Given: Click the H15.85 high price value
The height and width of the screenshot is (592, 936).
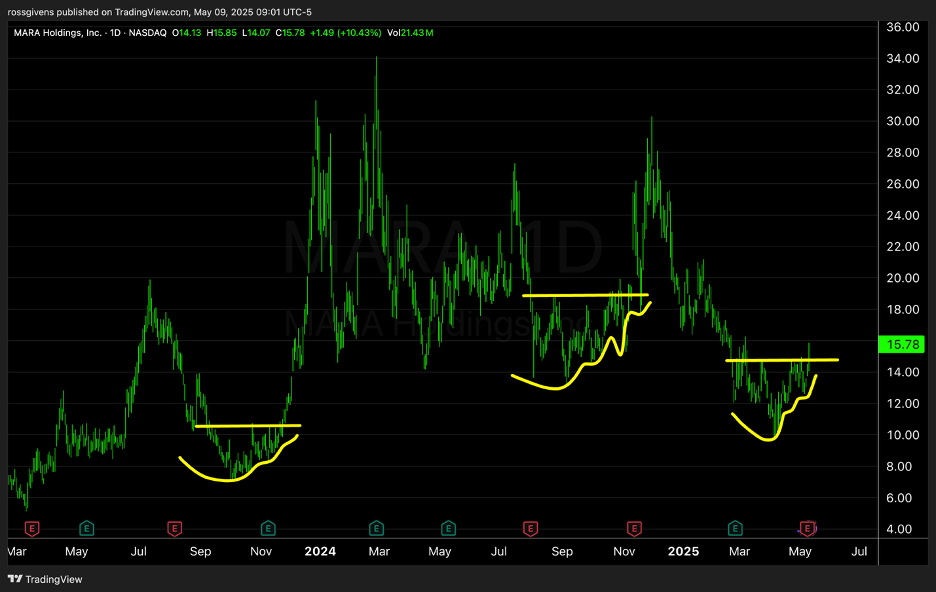Looking at the screenshot, I should click(x=221, y=33).
